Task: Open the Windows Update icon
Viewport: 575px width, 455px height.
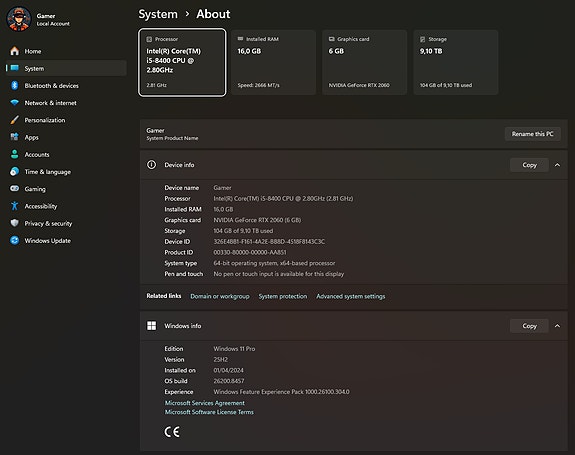Action: pyautogui.click(x=15, y=241)
